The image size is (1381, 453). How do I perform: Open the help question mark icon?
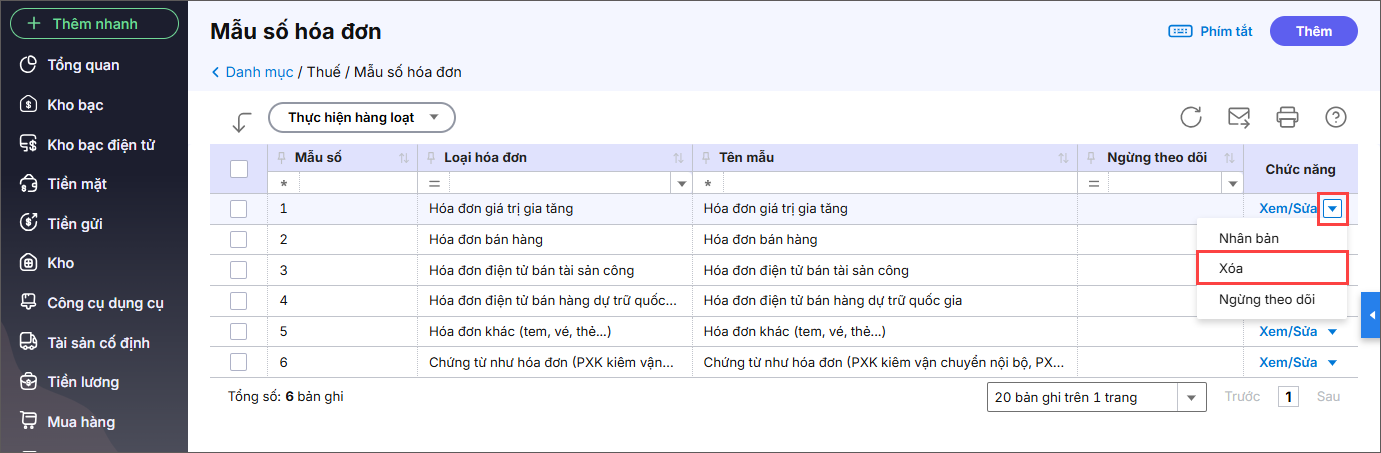pos(1335,117)
